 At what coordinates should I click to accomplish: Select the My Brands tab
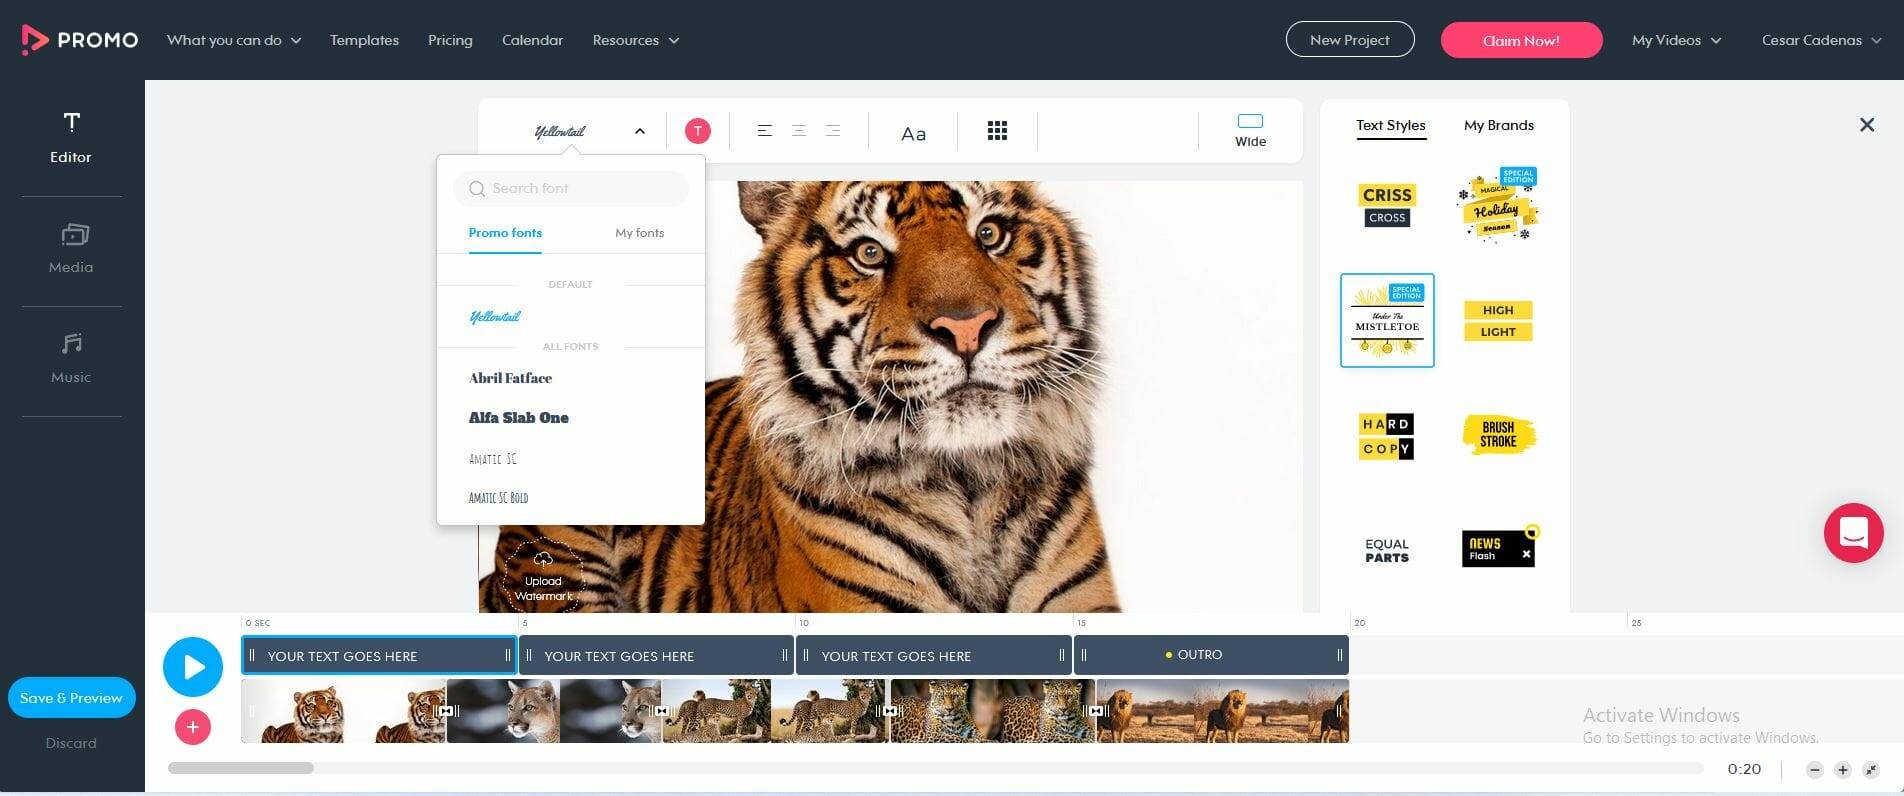1499,125
